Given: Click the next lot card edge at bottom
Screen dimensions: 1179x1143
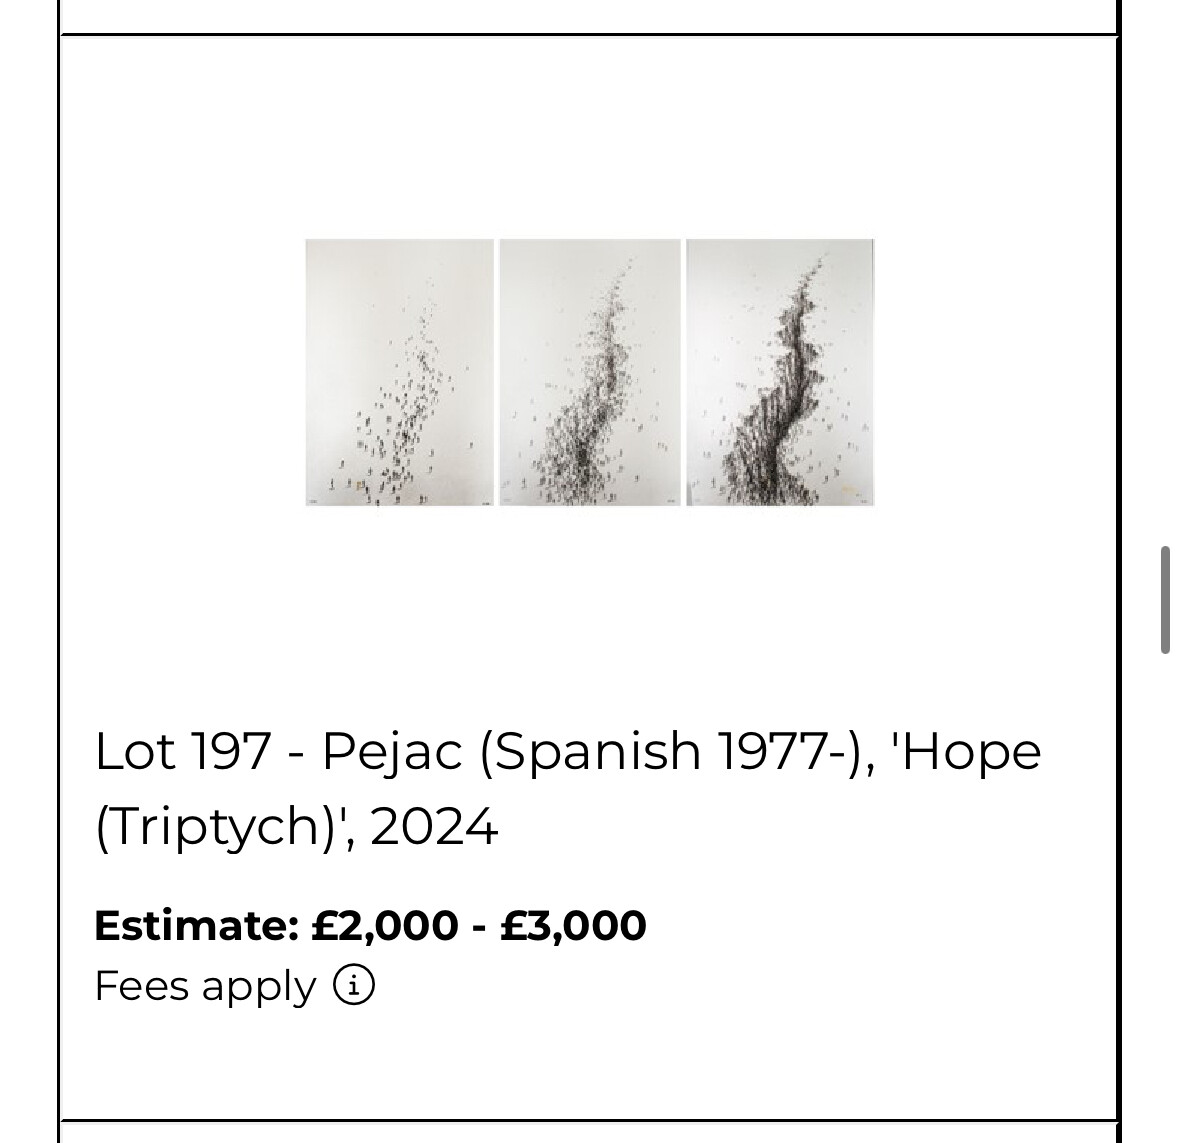Looking at the screenshot, I should (589, 1132).
